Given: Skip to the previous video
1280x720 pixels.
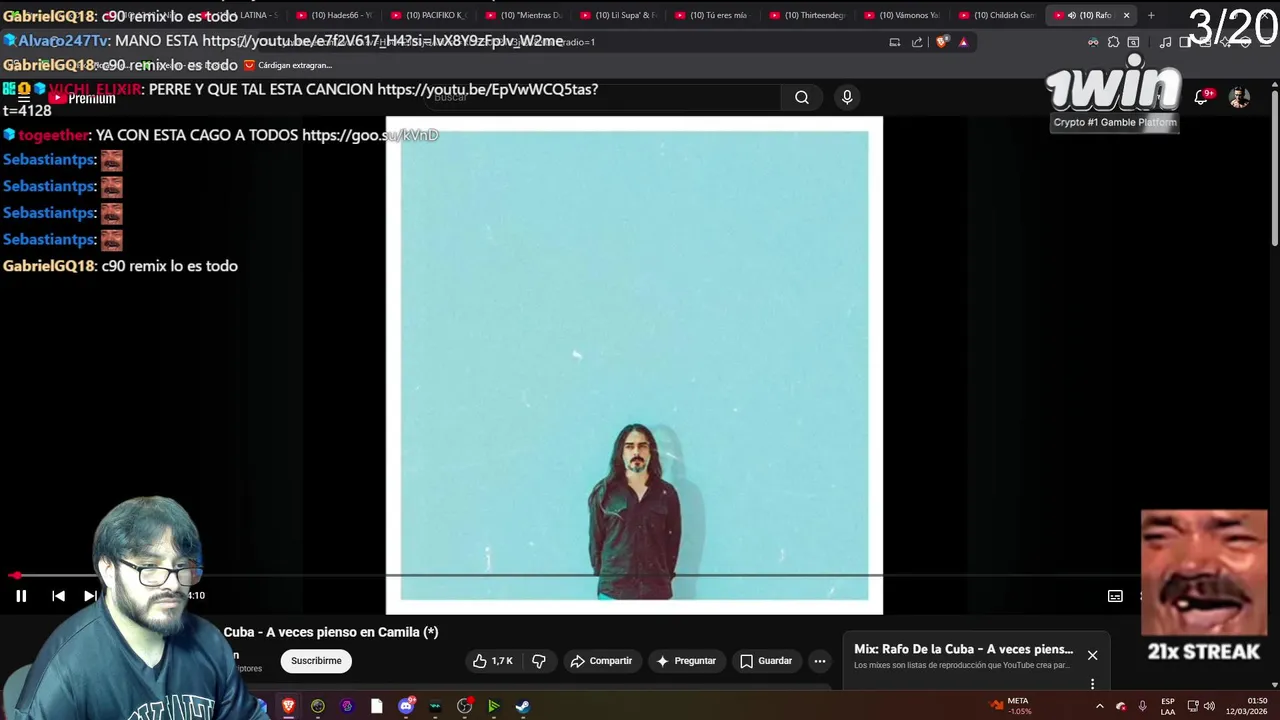Looking at the screenshot, I should pyautogui.click(x=58, y=596).
